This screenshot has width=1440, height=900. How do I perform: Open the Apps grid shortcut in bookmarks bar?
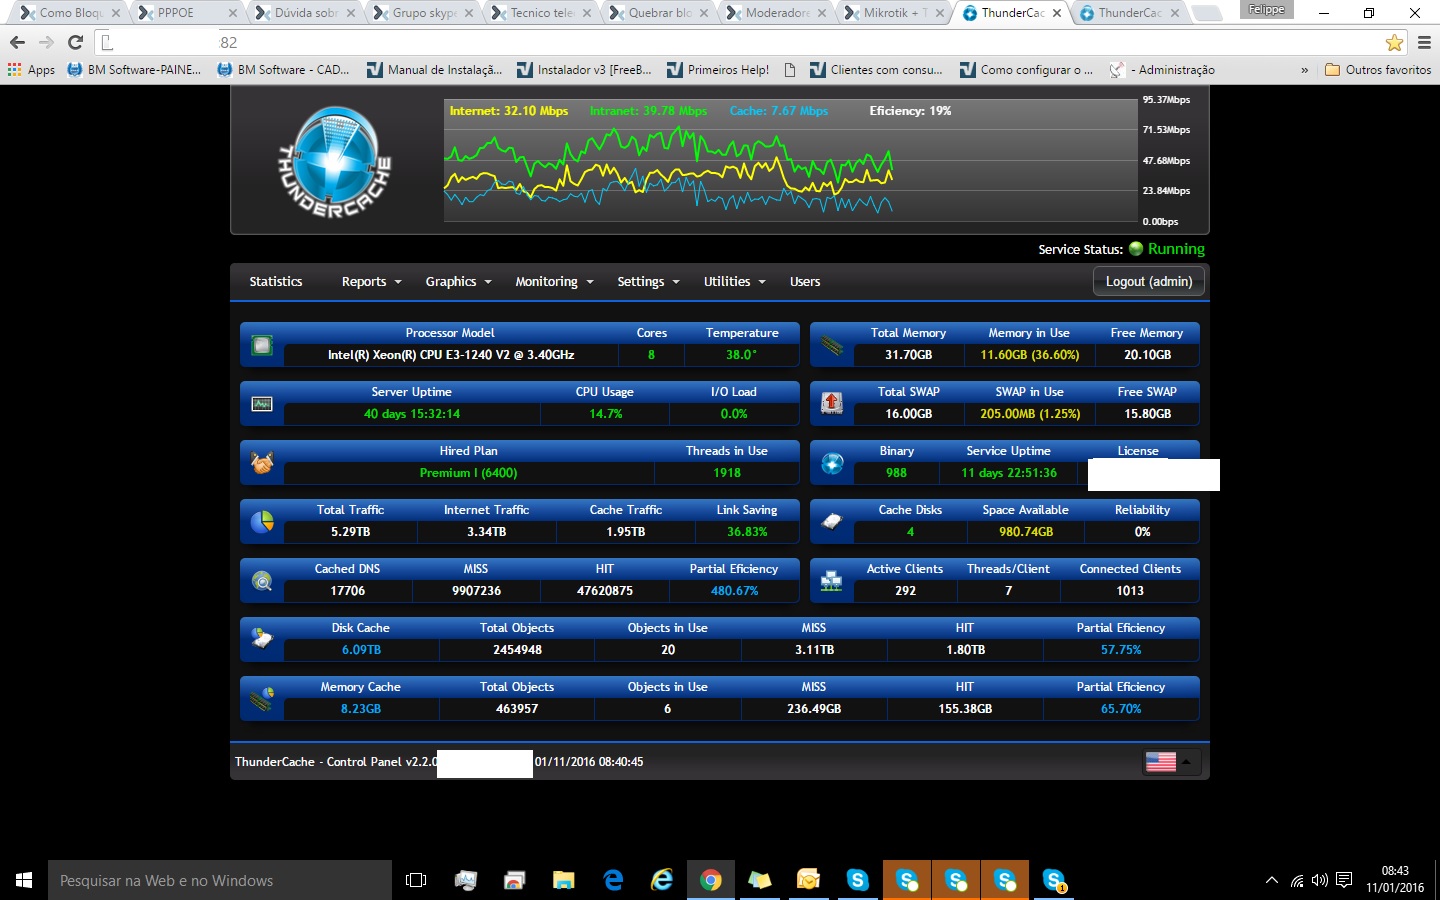[31, 70]
